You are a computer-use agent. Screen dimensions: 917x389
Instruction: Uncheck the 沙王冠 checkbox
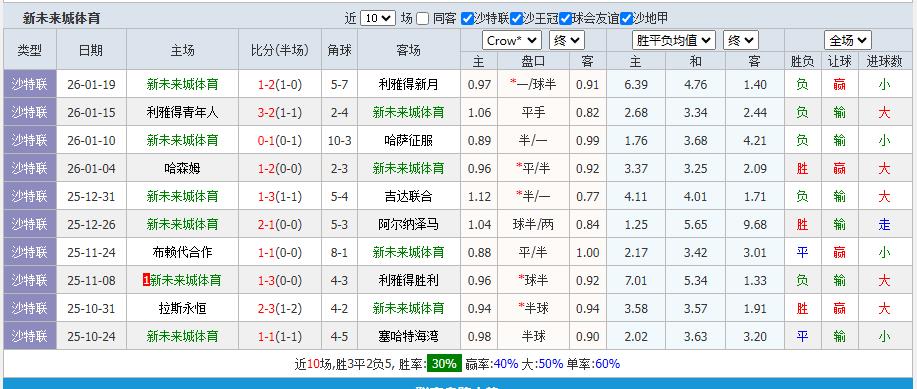pos(516,19)
